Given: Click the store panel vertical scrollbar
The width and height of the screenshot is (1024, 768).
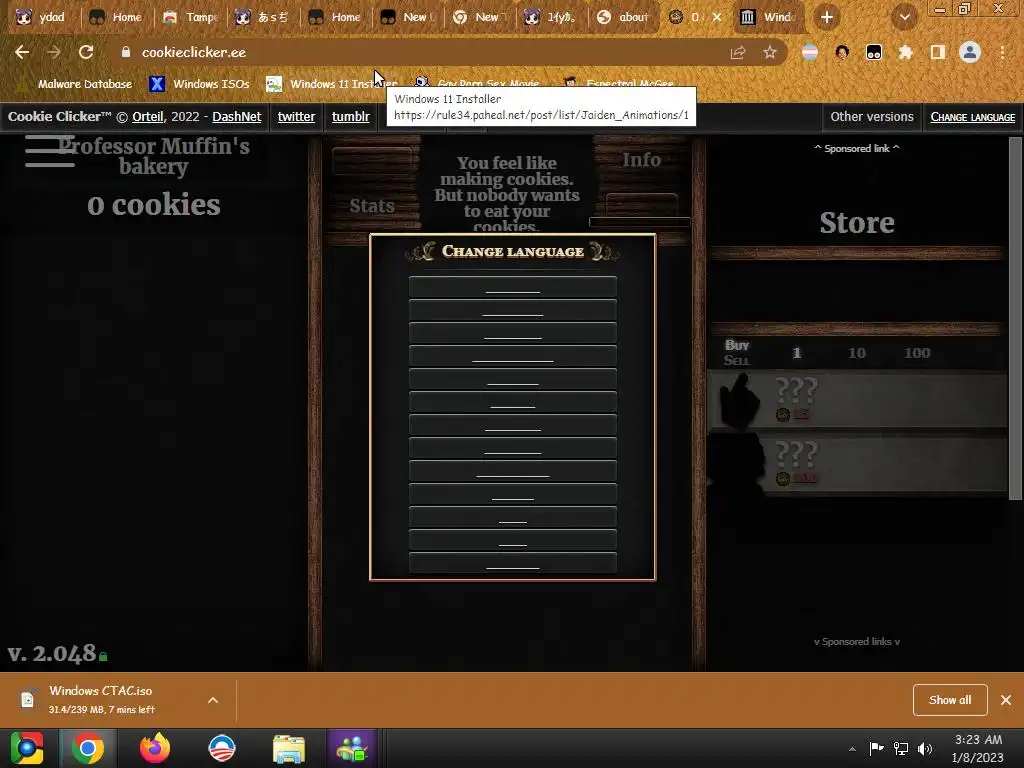Looking at the screenshot, I should pyautogui.click(x=1015, y=319).
